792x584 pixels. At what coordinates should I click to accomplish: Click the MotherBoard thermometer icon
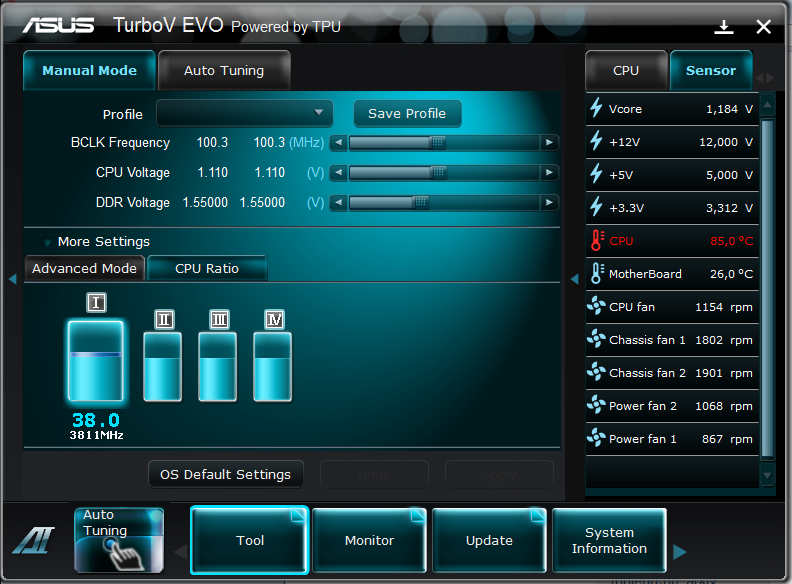[597, 273]
